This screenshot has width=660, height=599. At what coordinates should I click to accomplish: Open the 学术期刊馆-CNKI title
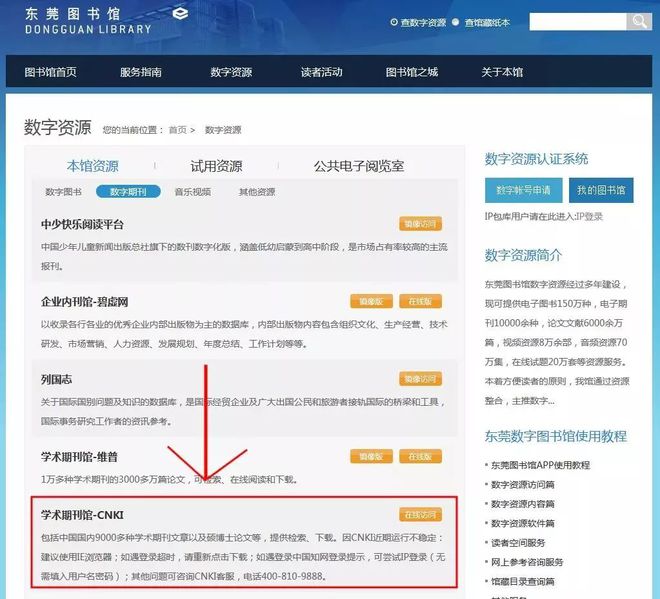(x=82, y=515)
